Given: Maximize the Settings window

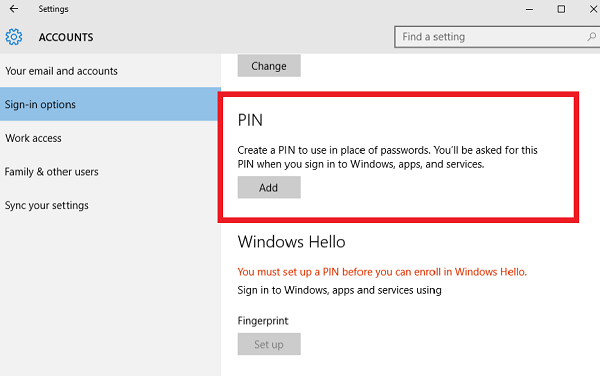Looking at the screenshot, I should 561,9.
